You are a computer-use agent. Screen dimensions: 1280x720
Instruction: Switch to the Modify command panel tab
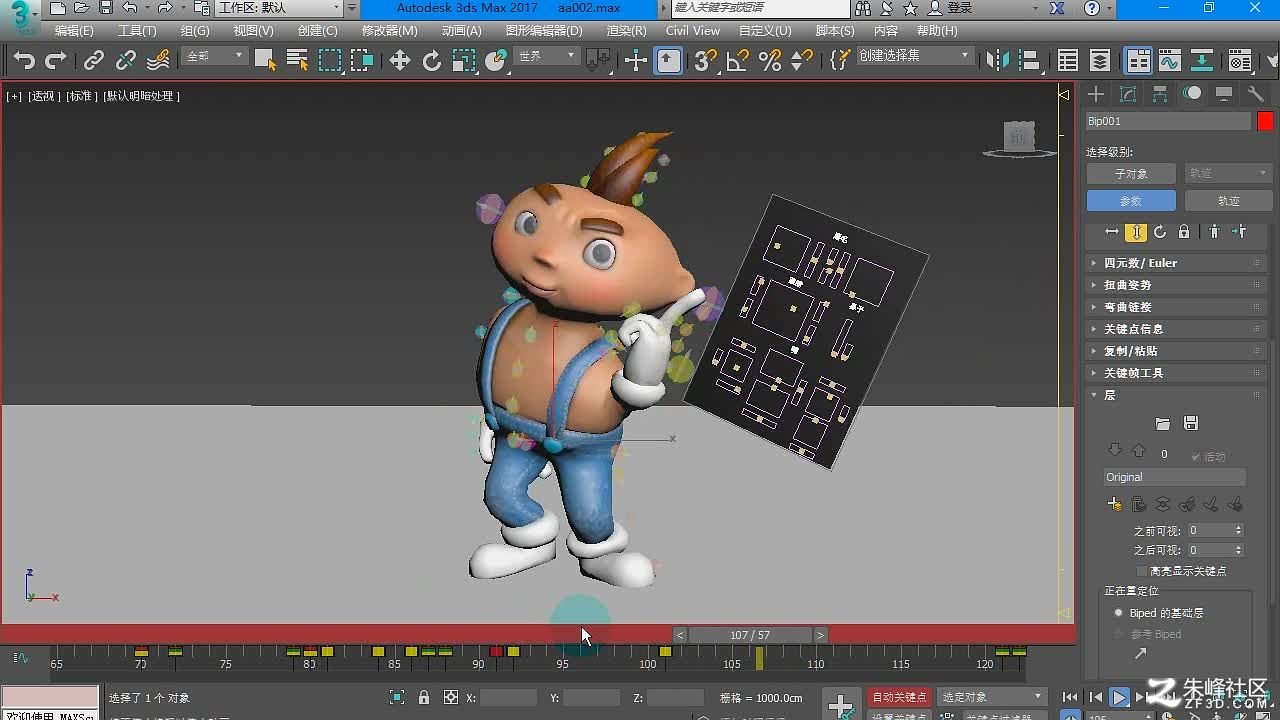tap(1129, 94)
